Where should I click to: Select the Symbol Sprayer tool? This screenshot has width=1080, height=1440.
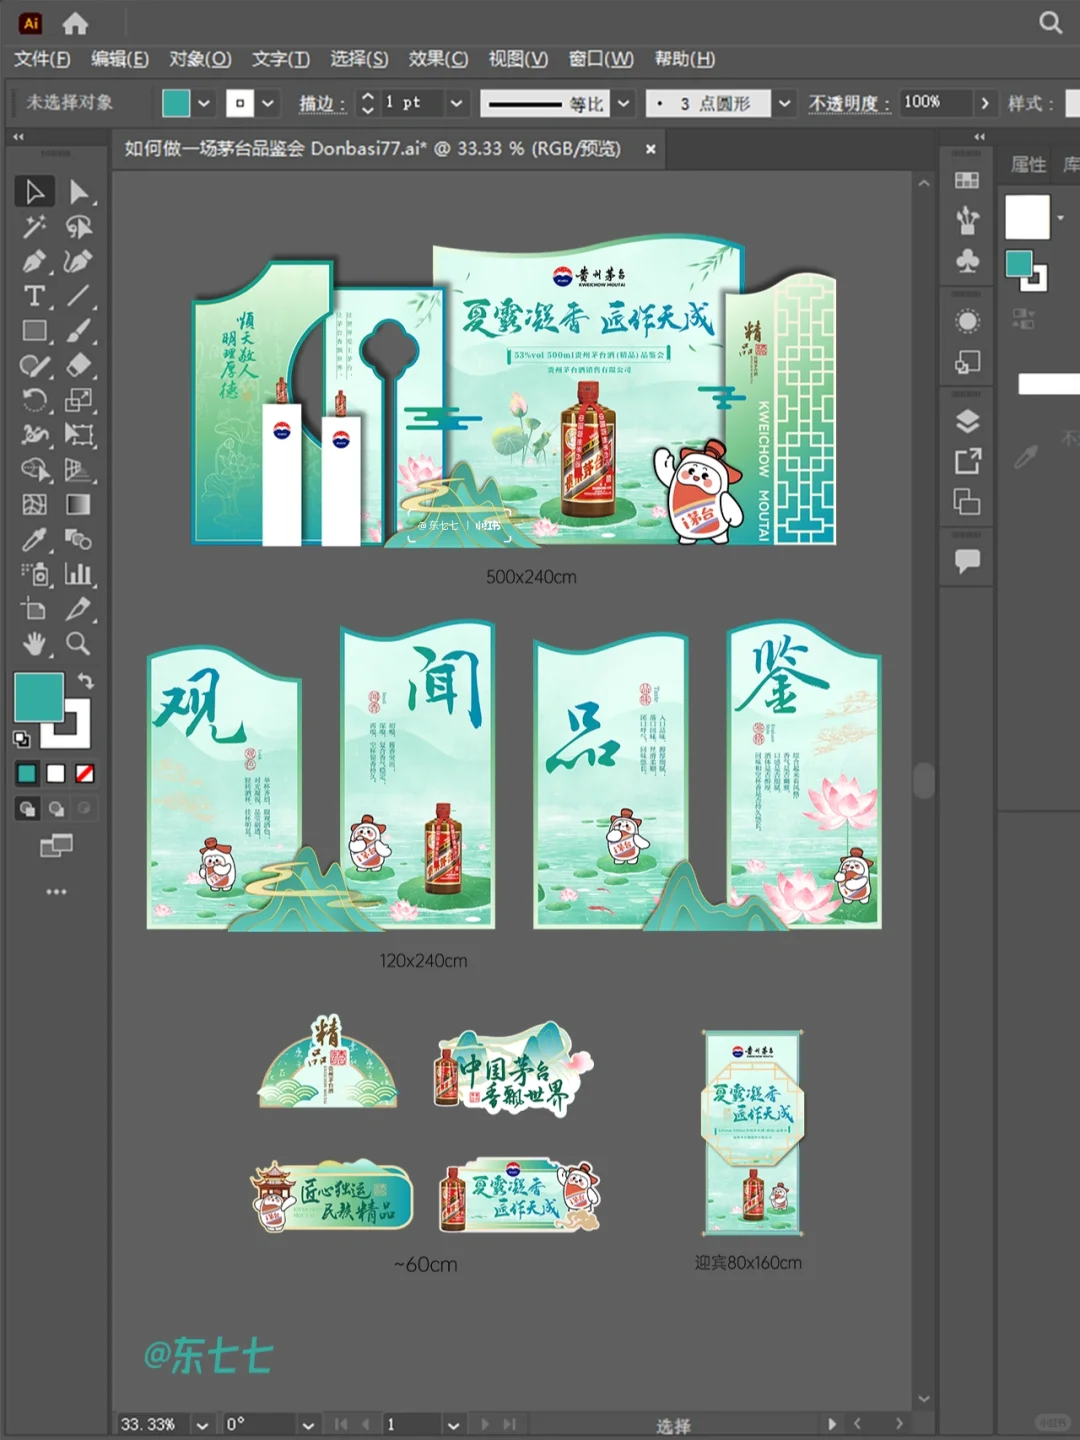click(34, 574)
